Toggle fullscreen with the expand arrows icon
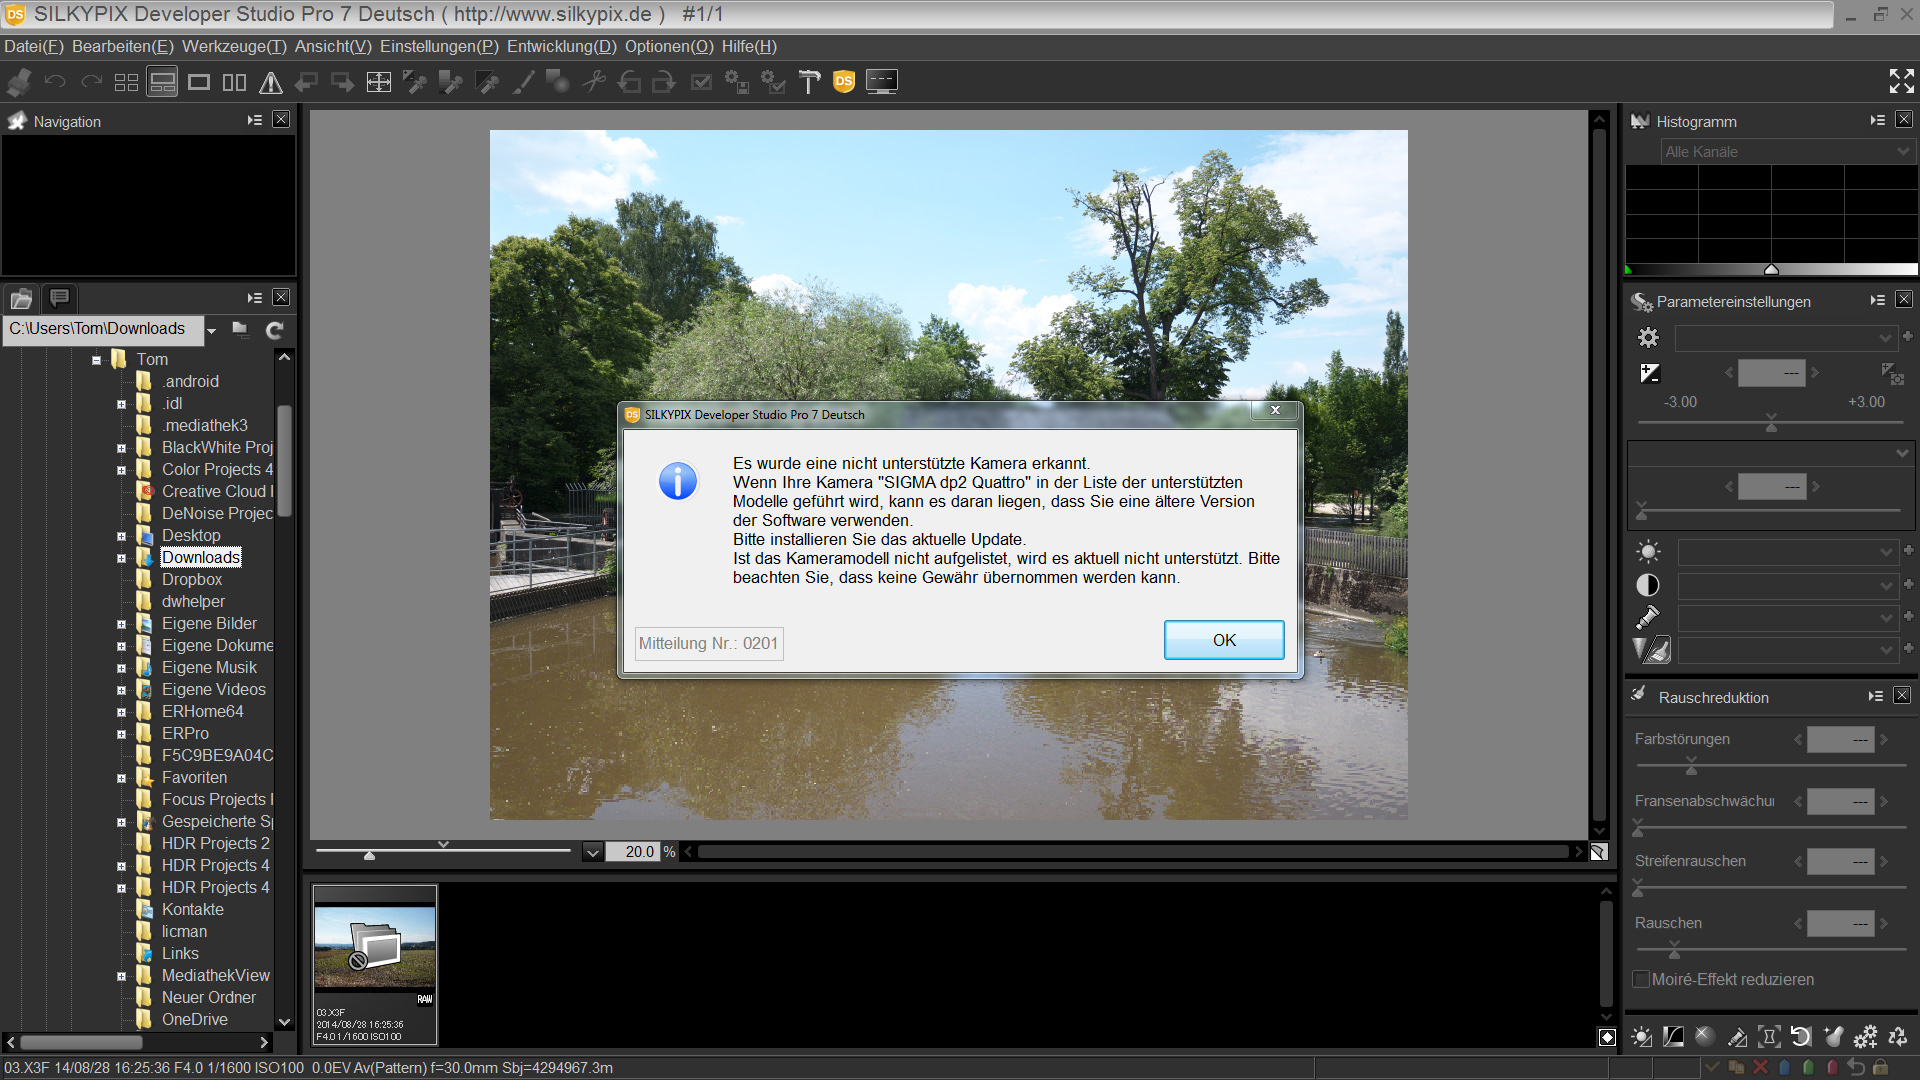 1901,81
